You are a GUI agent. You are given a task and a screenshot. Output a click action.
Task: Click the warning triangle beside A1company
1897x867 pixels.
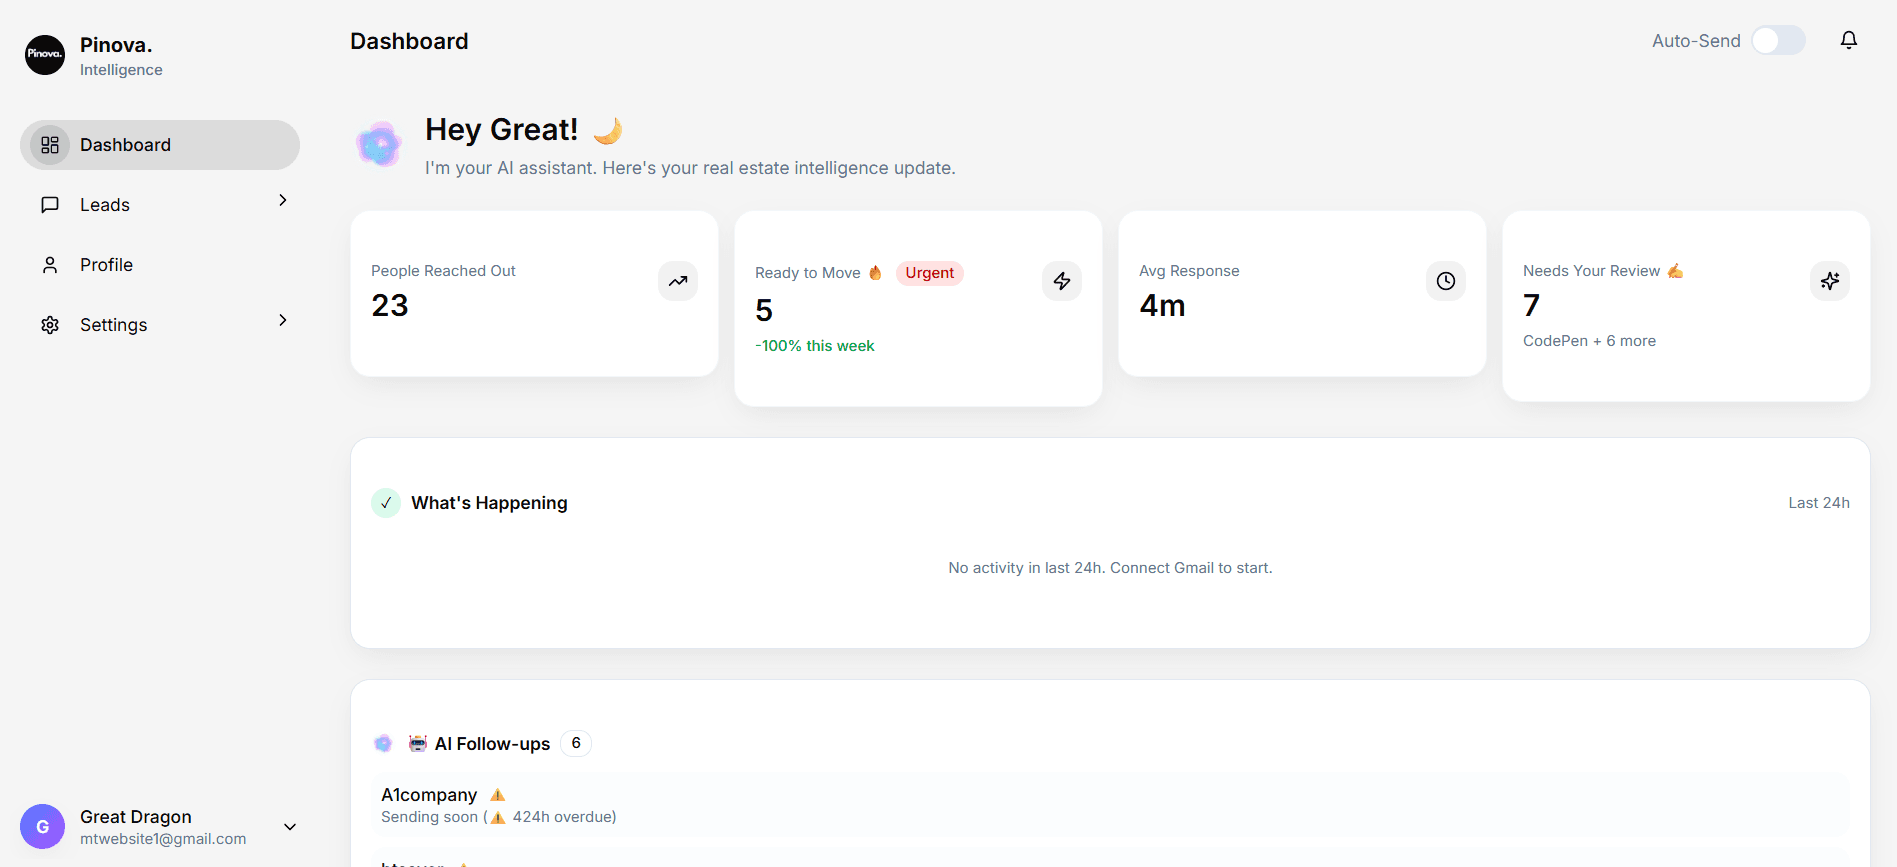[x=497, y=794]
